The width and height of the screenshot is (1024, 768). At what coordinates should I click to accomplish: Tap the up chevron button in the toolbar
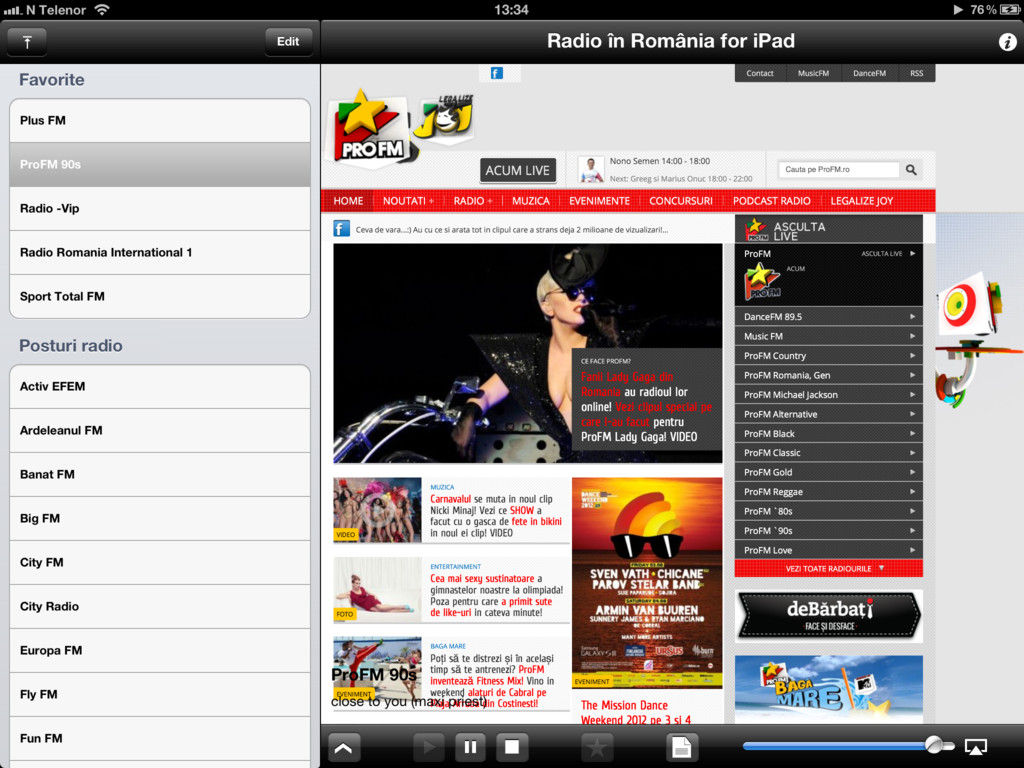(x=344, y=747)
